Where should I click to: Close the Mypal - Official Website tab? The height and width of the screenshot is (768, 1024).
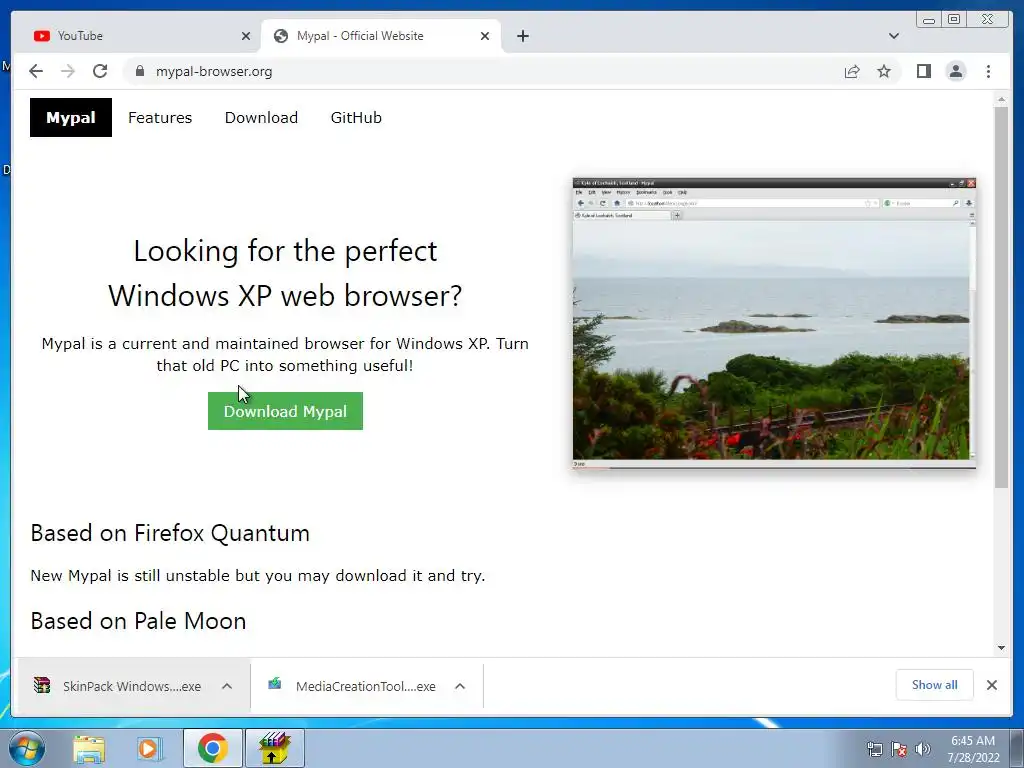point(485,36)
